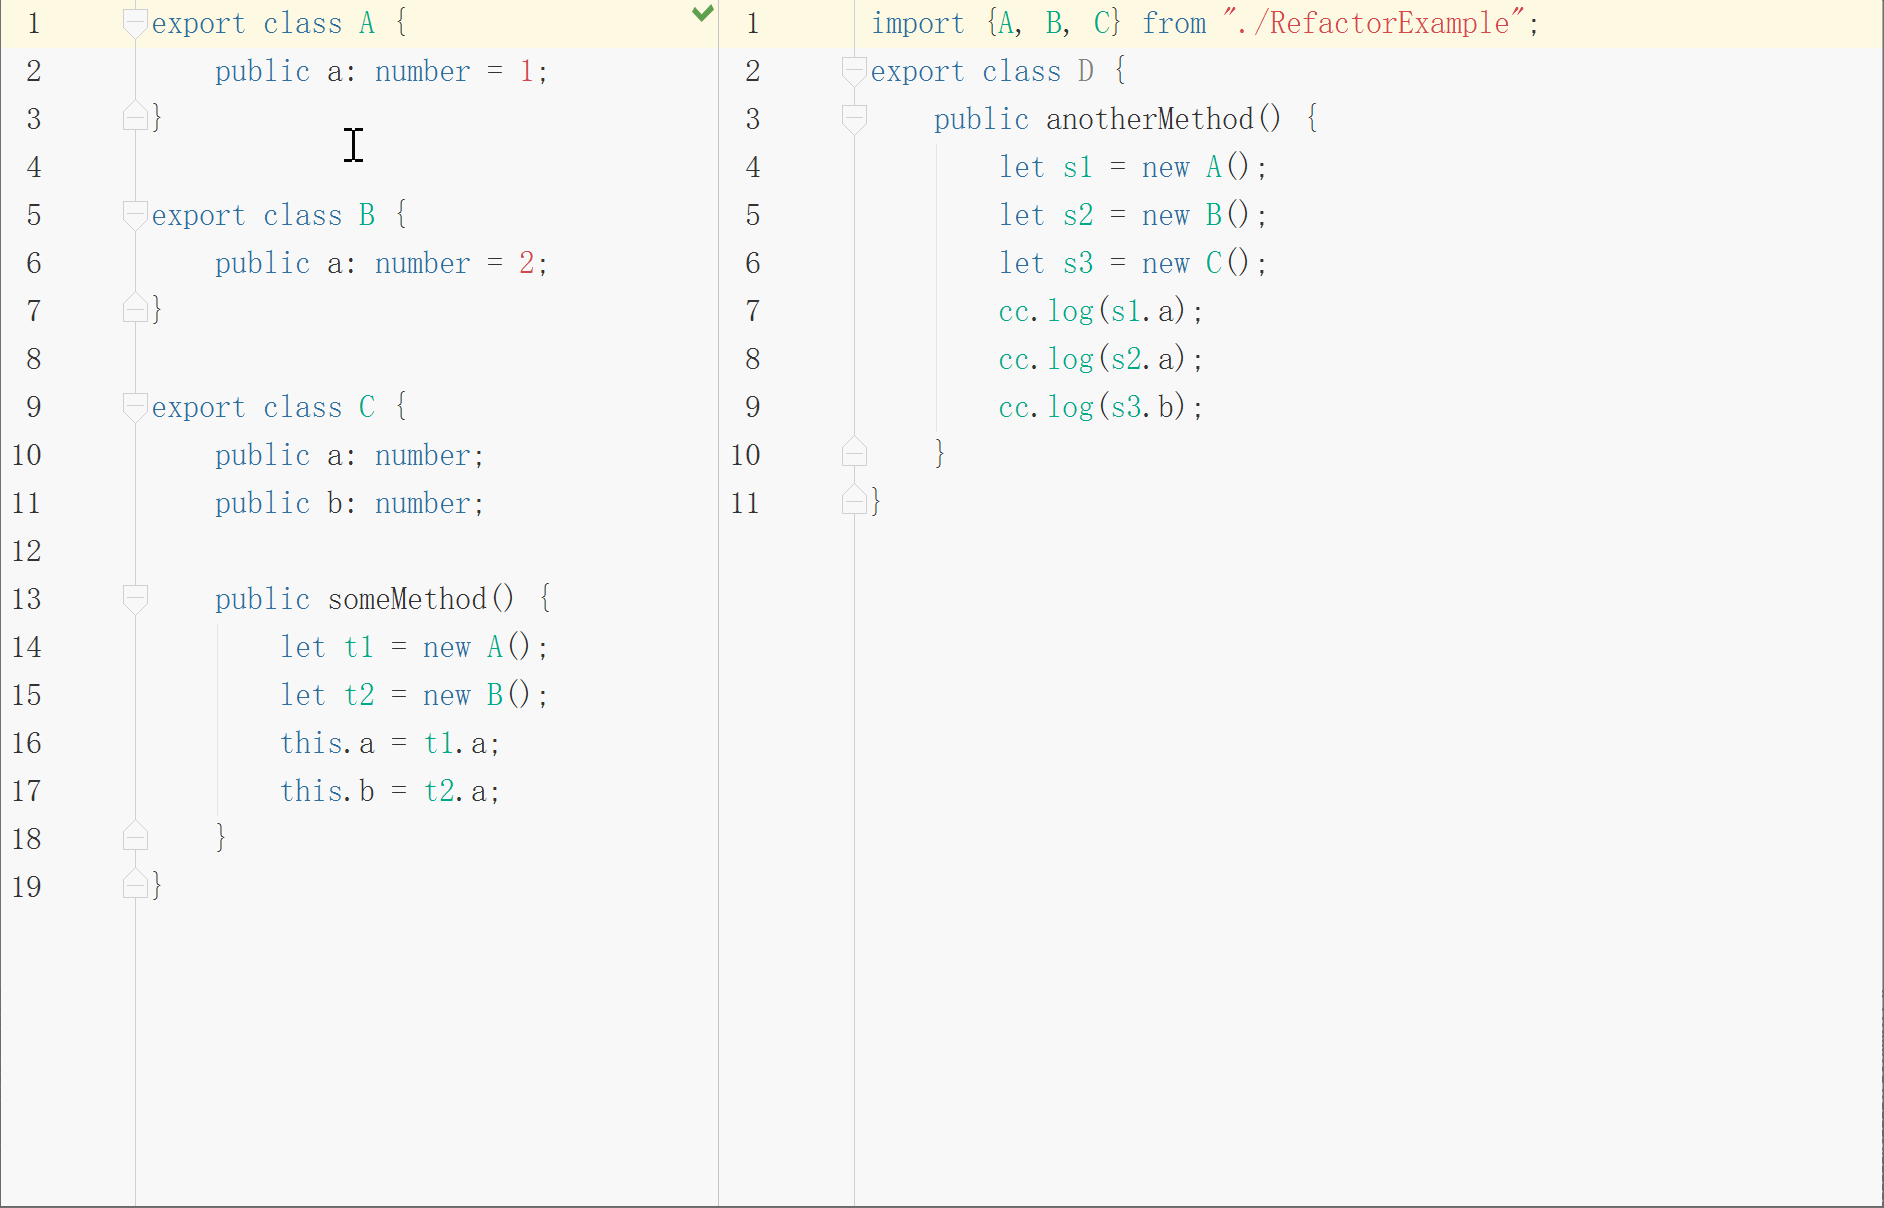
Task: Click the 'this.a = t1.a' assignment
Action: (x=390, y=743)
